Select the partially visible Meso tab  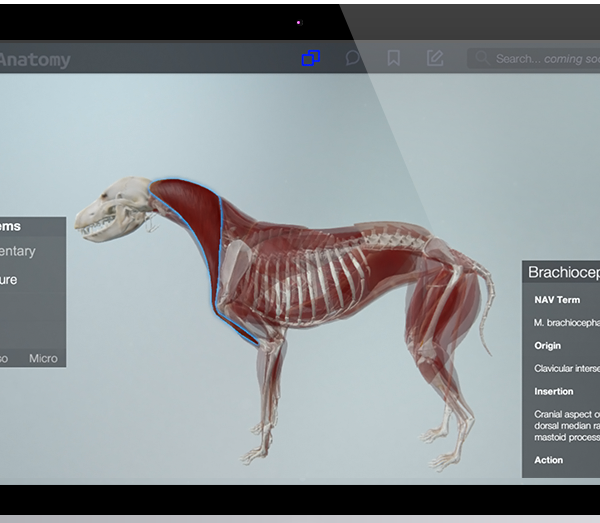[4, 358]
